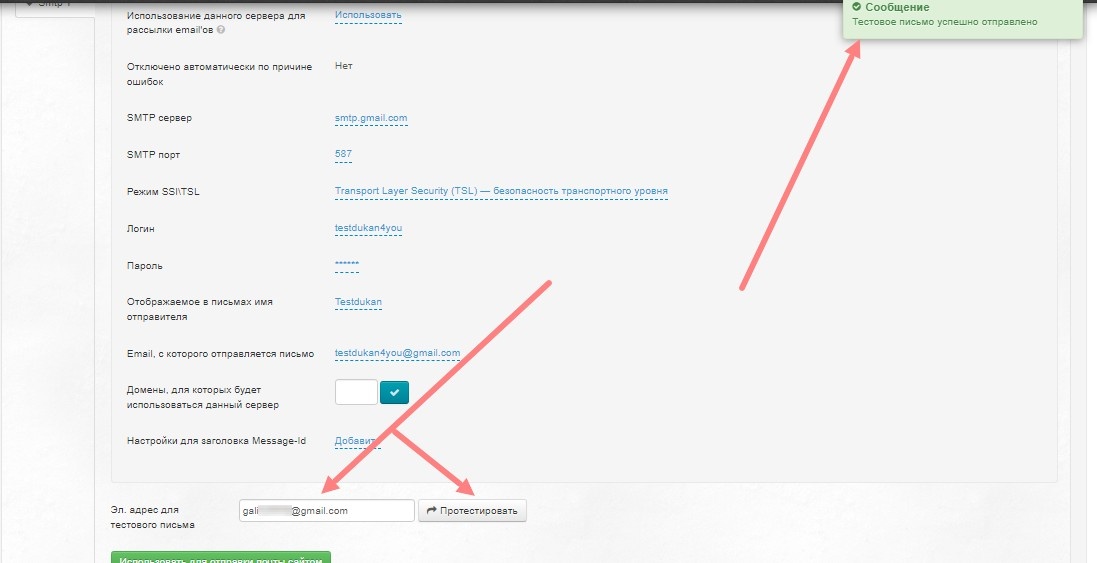
Task: Click the help icon beside email mailing label
Action: (221, 30)
